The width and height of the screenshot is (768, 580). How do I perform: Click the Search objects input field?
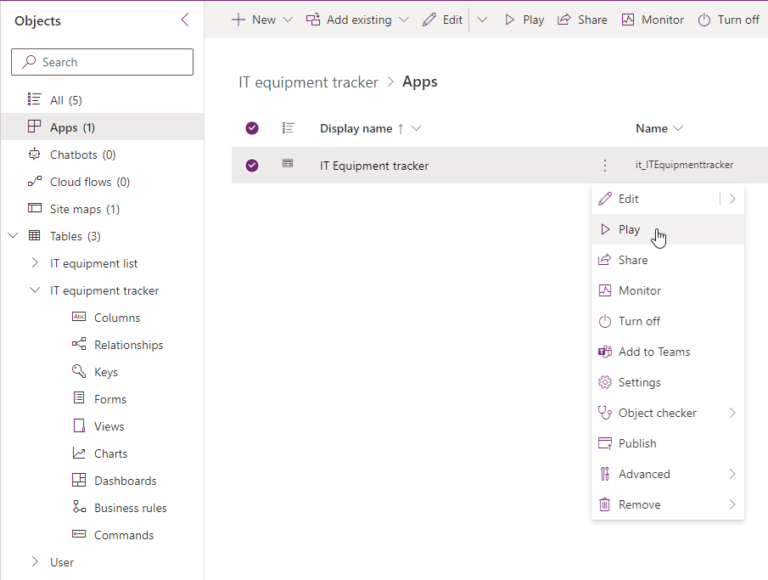[x=102, y=62]
